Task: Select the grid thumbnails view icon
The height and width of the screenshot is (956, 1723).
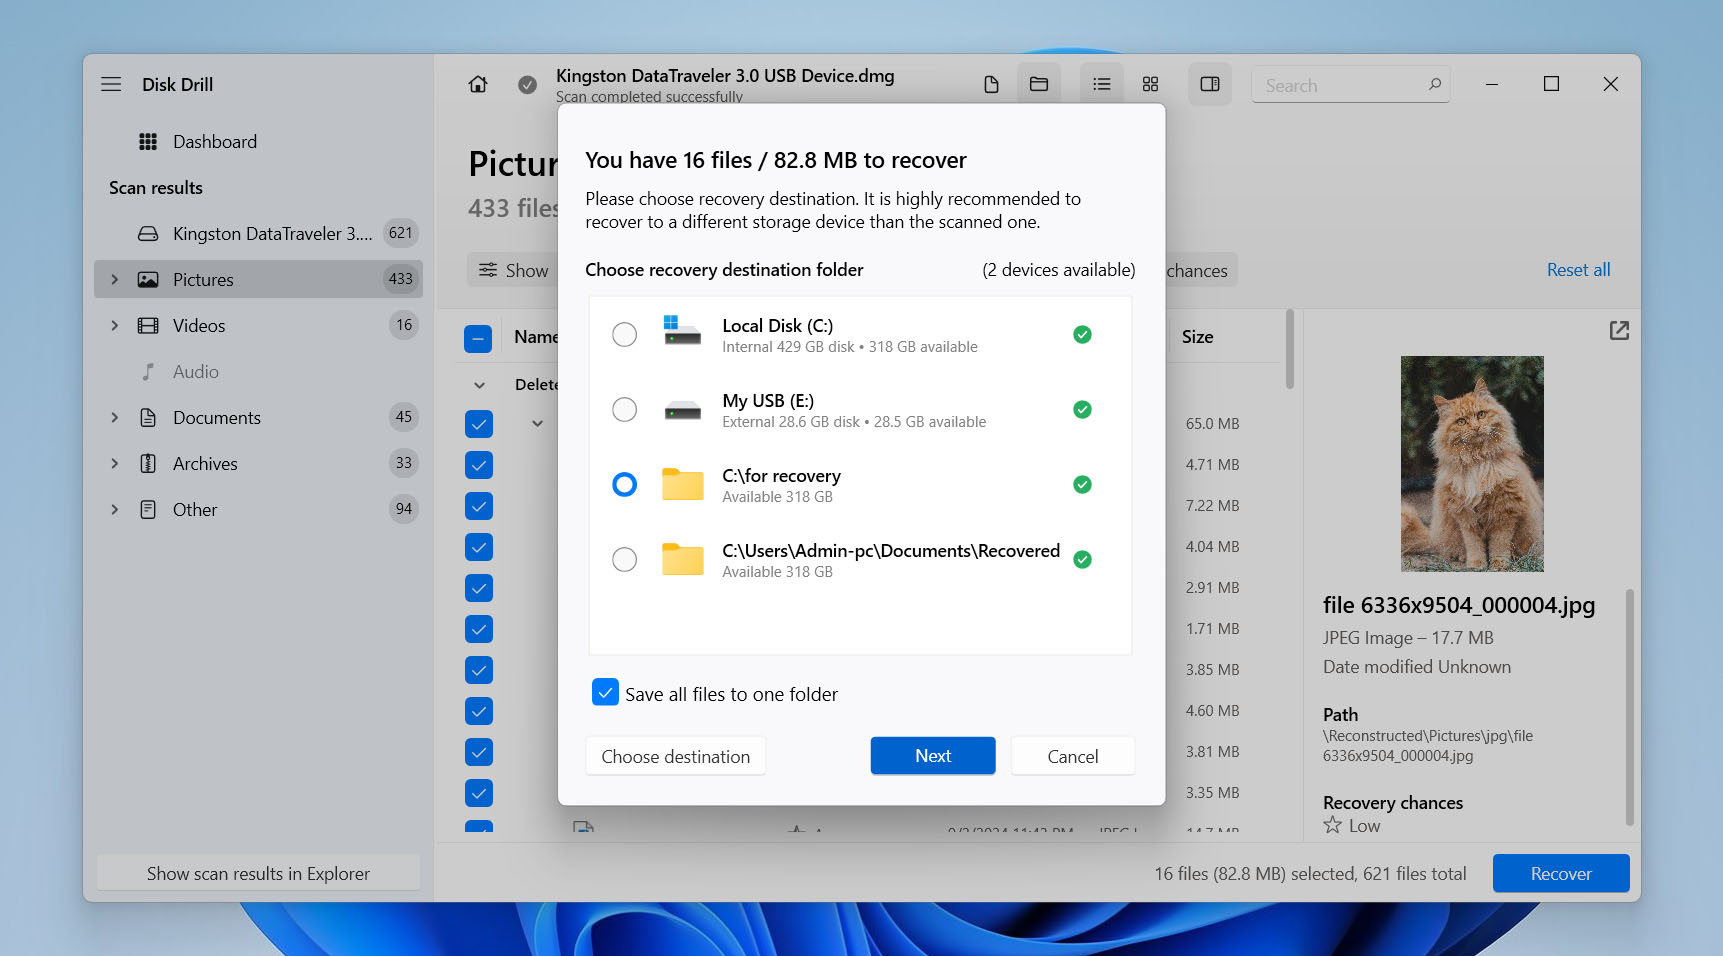Action: click(x=1151, y=85)
